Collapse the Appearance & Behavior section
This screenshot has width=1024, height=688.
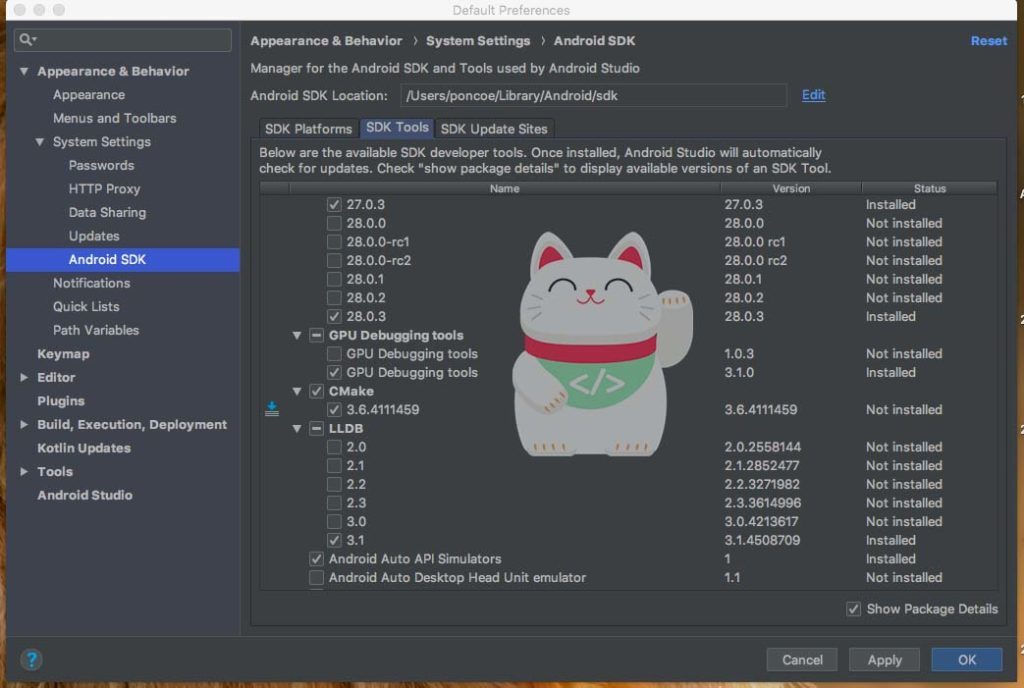24,71
